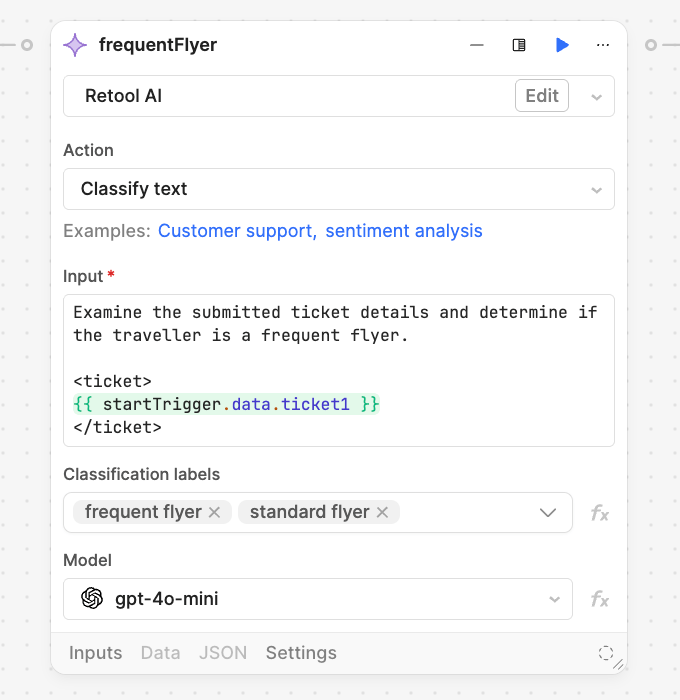Toggle fx dynamic mode for Model
680x700 pixels.
point(600,599)
